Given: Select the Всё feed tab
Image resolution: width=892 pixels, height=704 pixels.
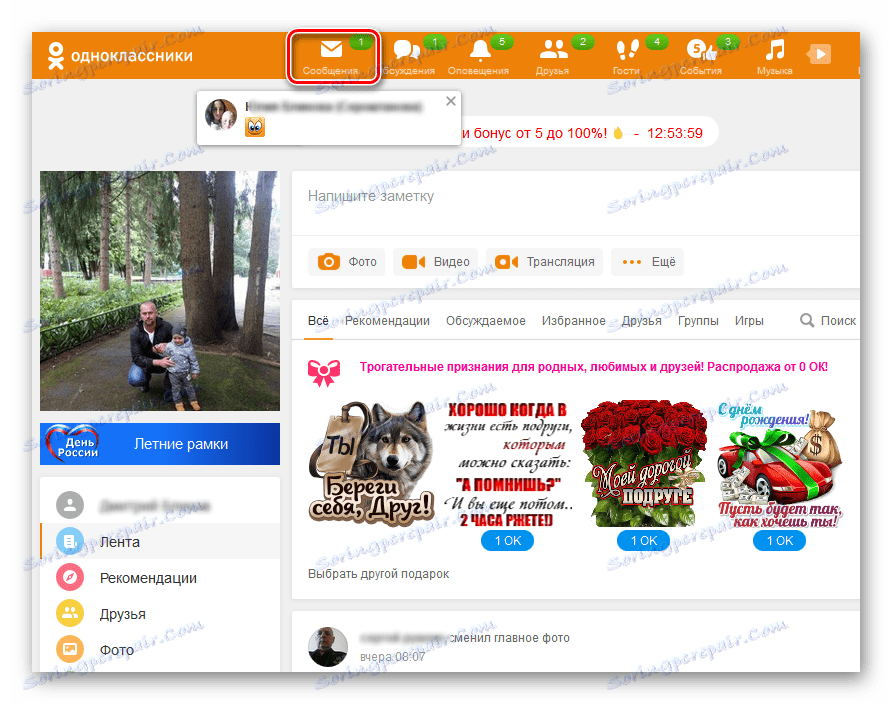Looking at the screenshot, I should [318, 321].
